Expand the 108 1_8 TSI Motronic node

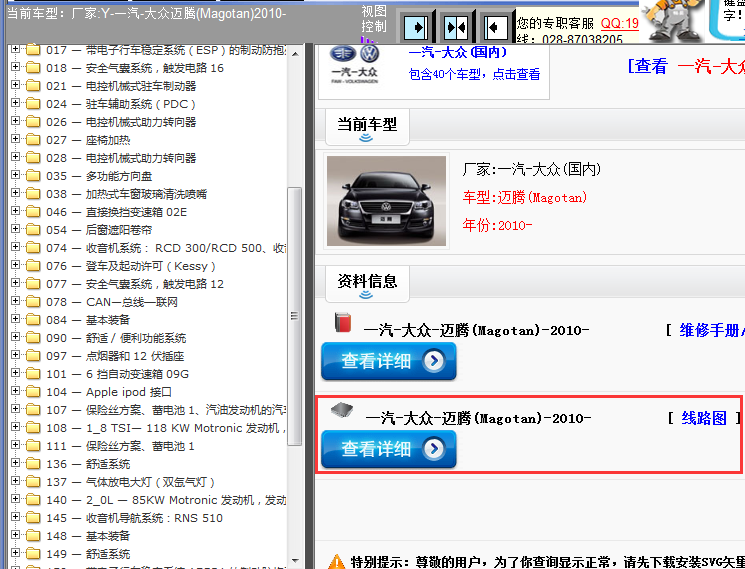coord(15,427)
